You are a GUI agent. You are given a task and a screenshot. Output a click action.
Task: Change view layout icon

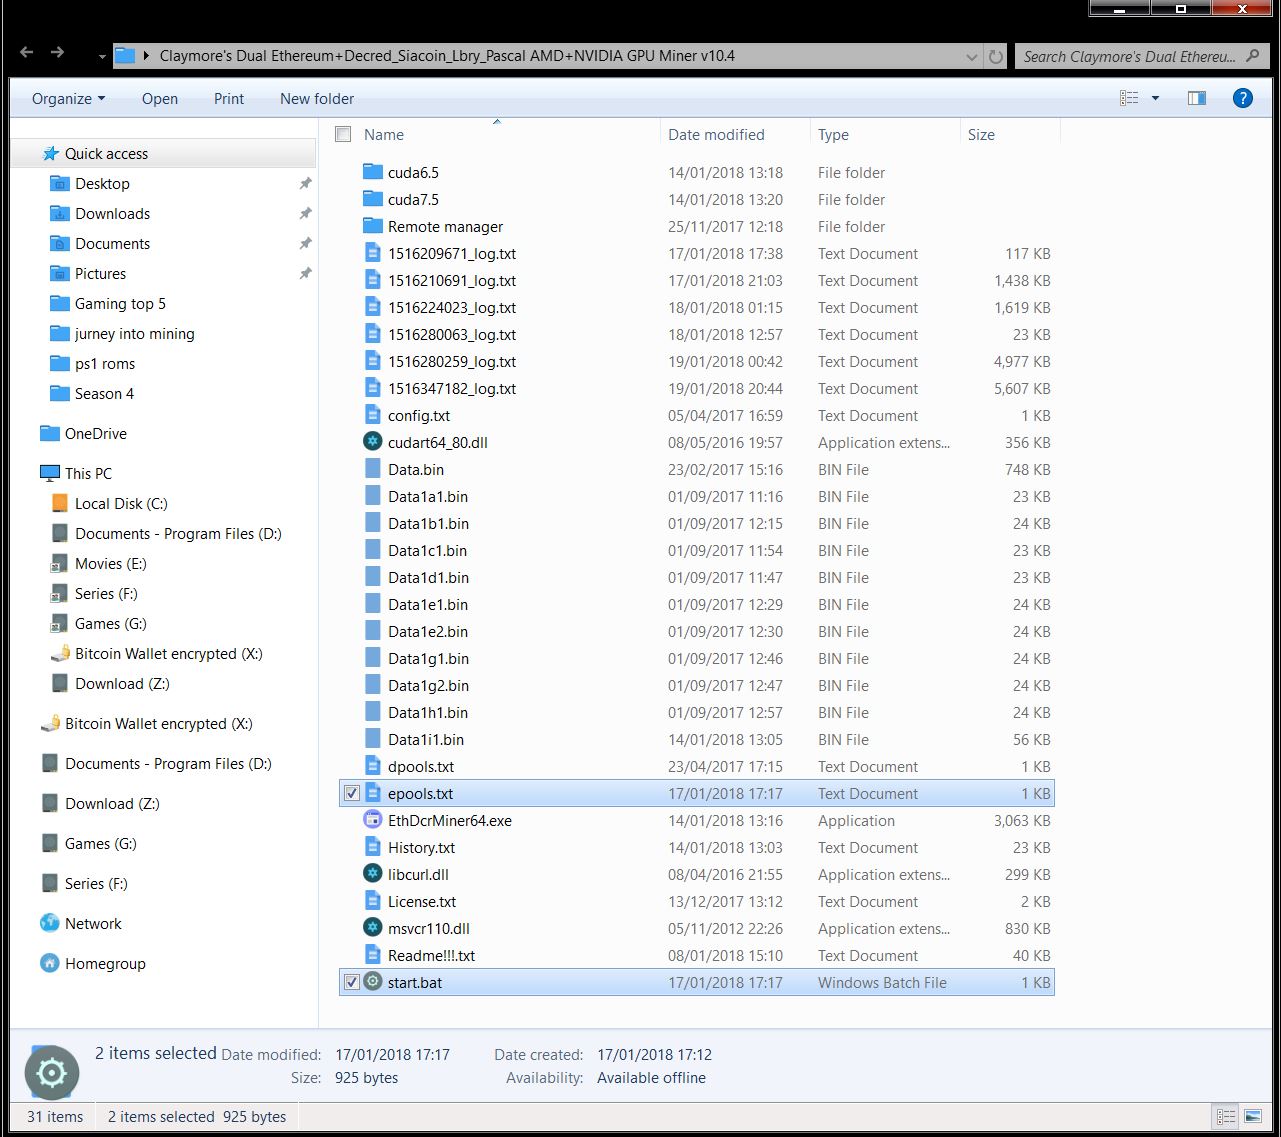1129,98
